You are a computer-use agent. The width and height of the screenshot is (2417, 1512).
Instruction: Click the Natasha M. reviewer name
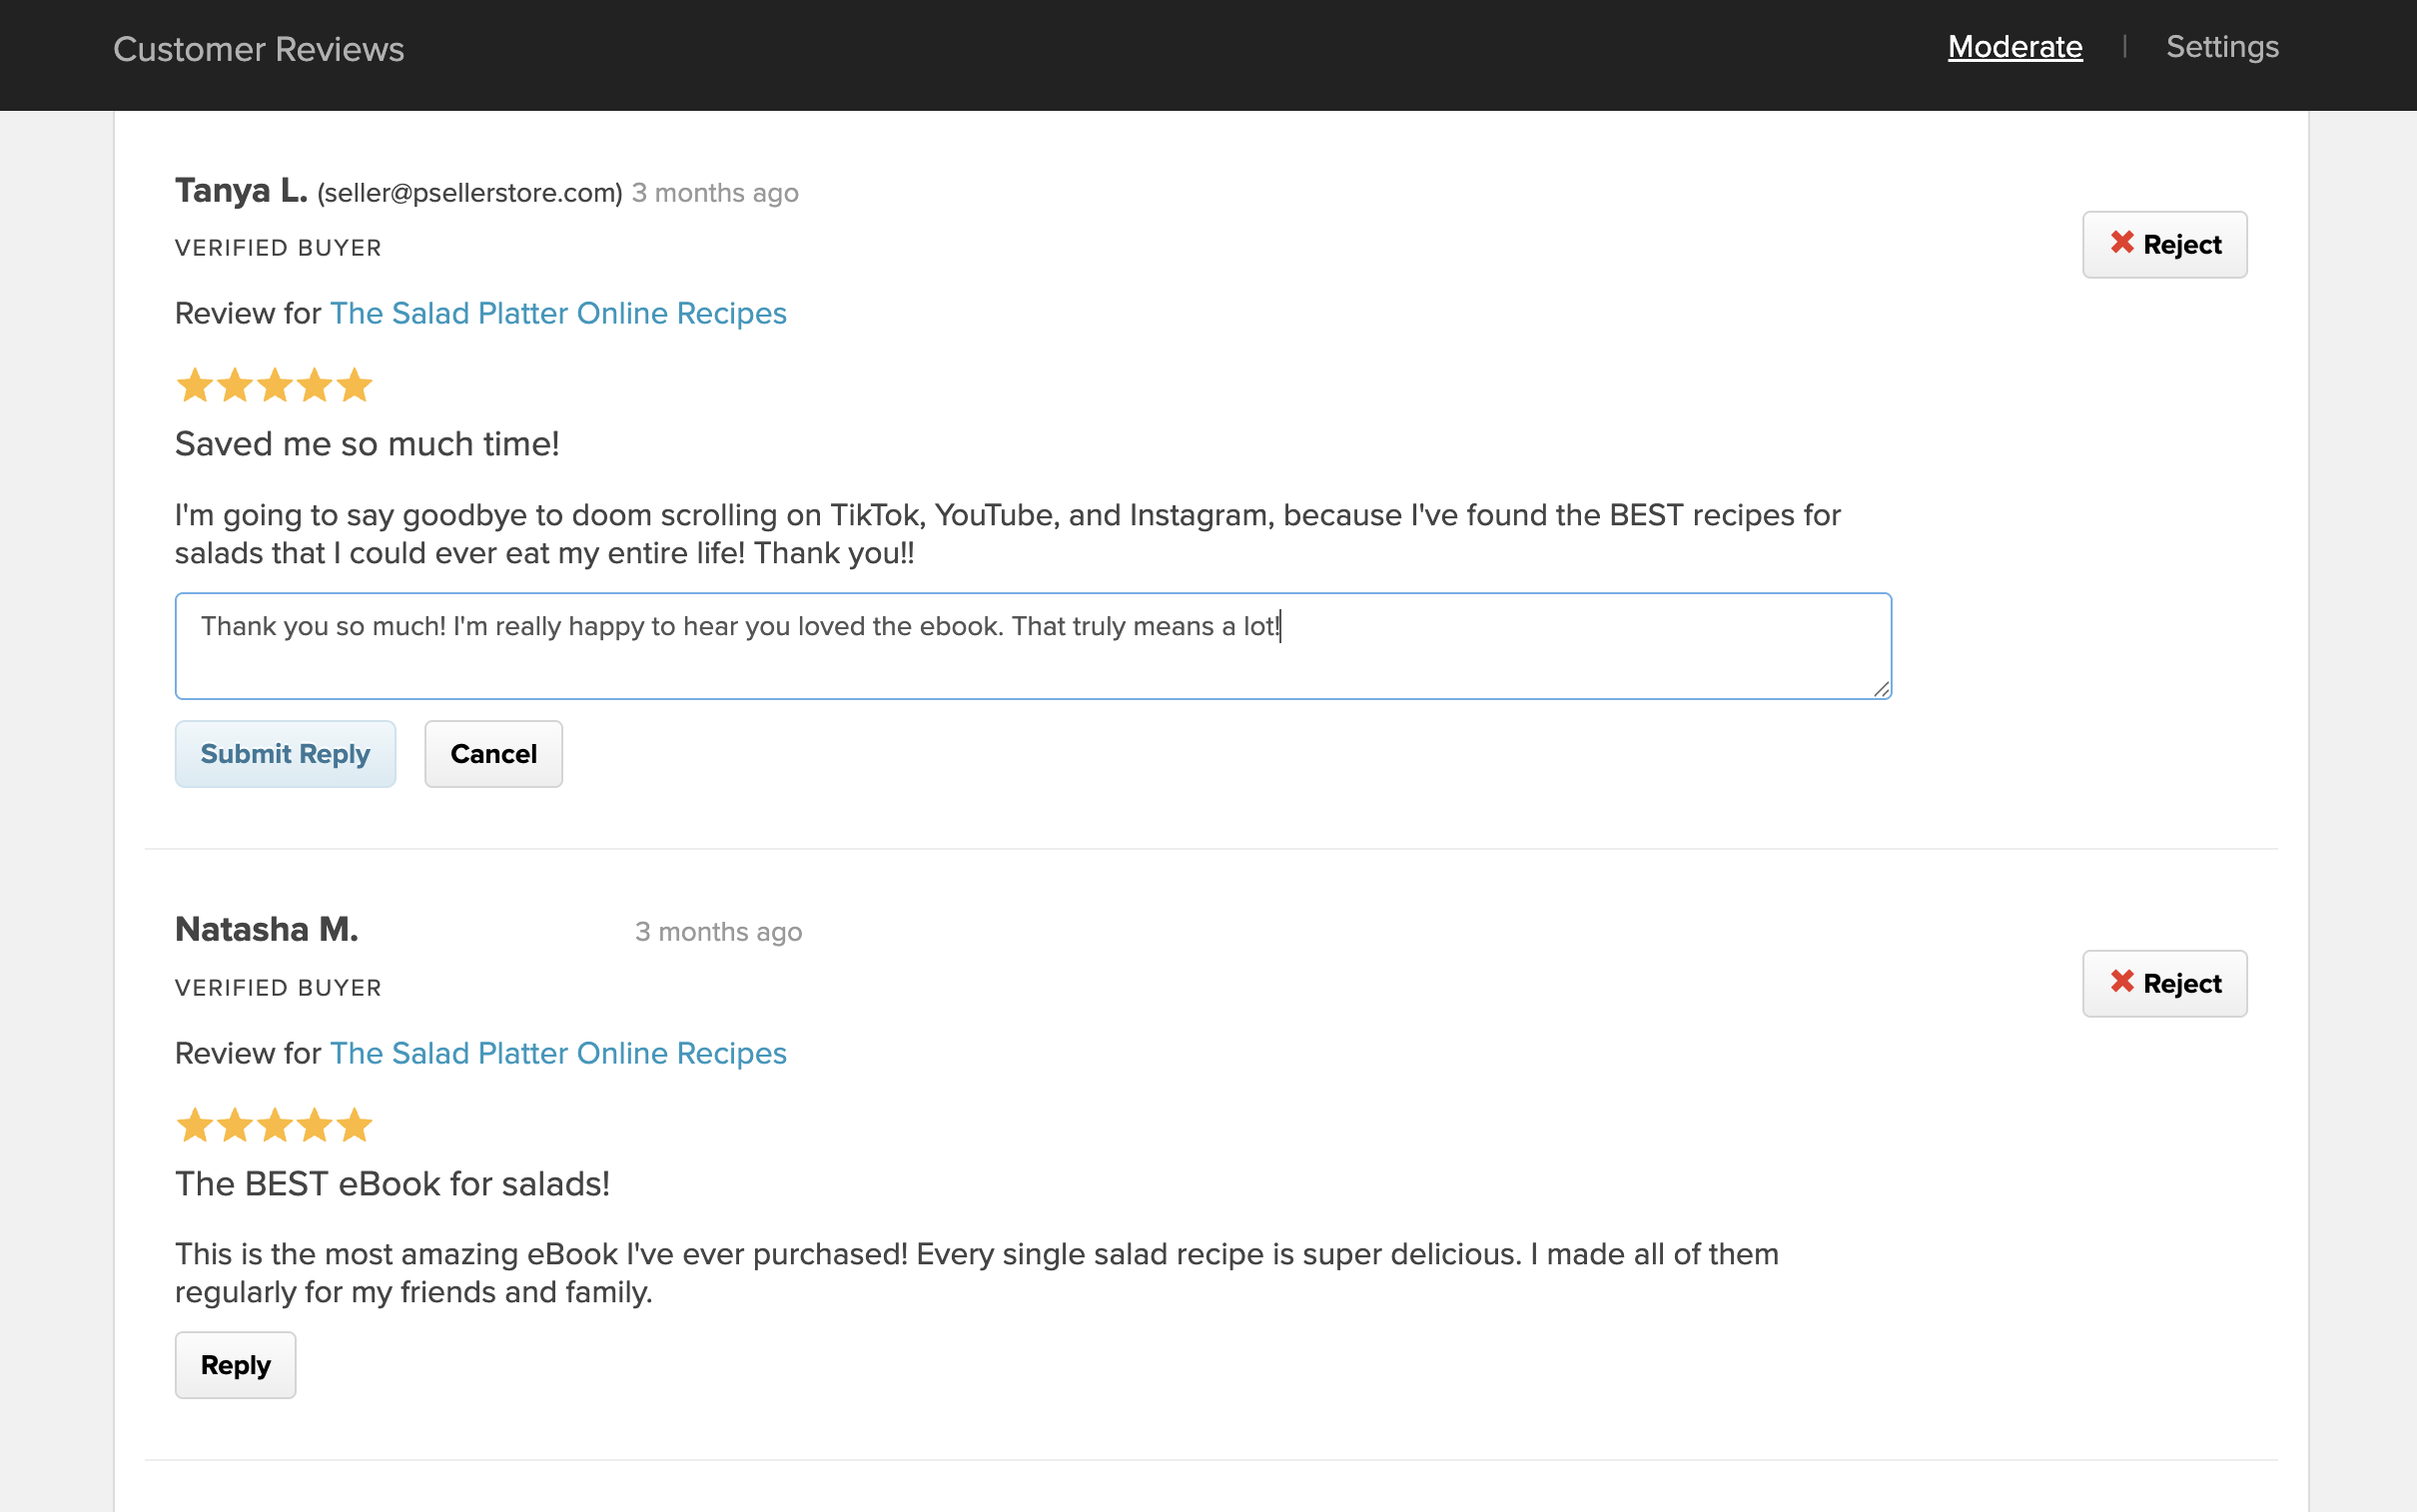(x=266, y=930)
